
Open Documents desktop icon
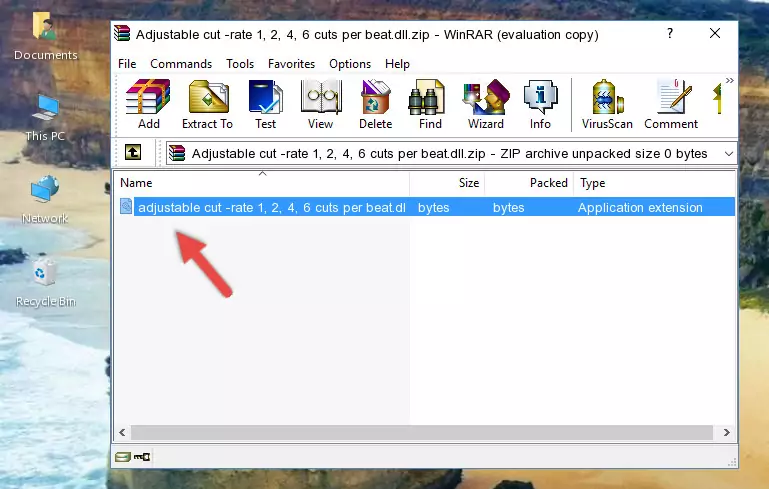45,36
